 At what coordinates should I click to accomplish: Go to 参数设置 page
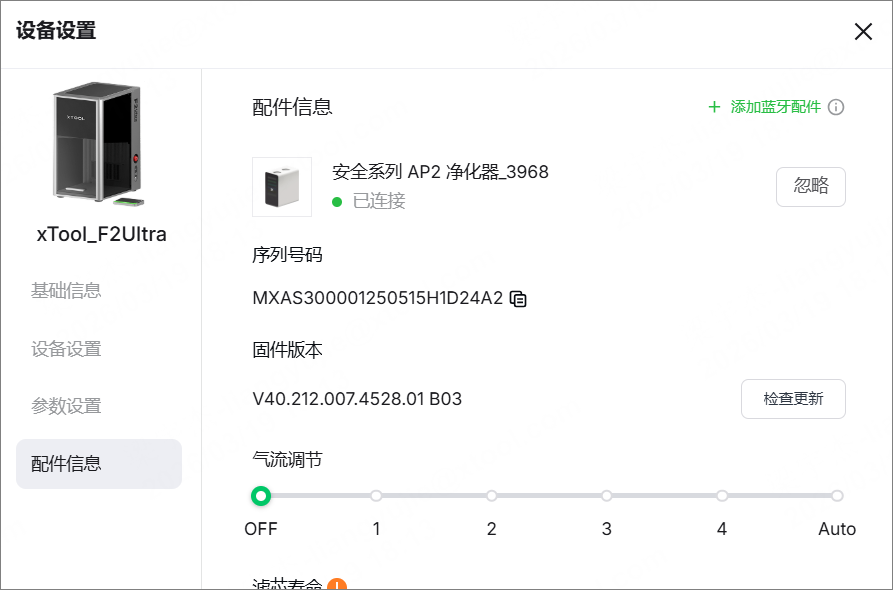click(x=66, y=406)
